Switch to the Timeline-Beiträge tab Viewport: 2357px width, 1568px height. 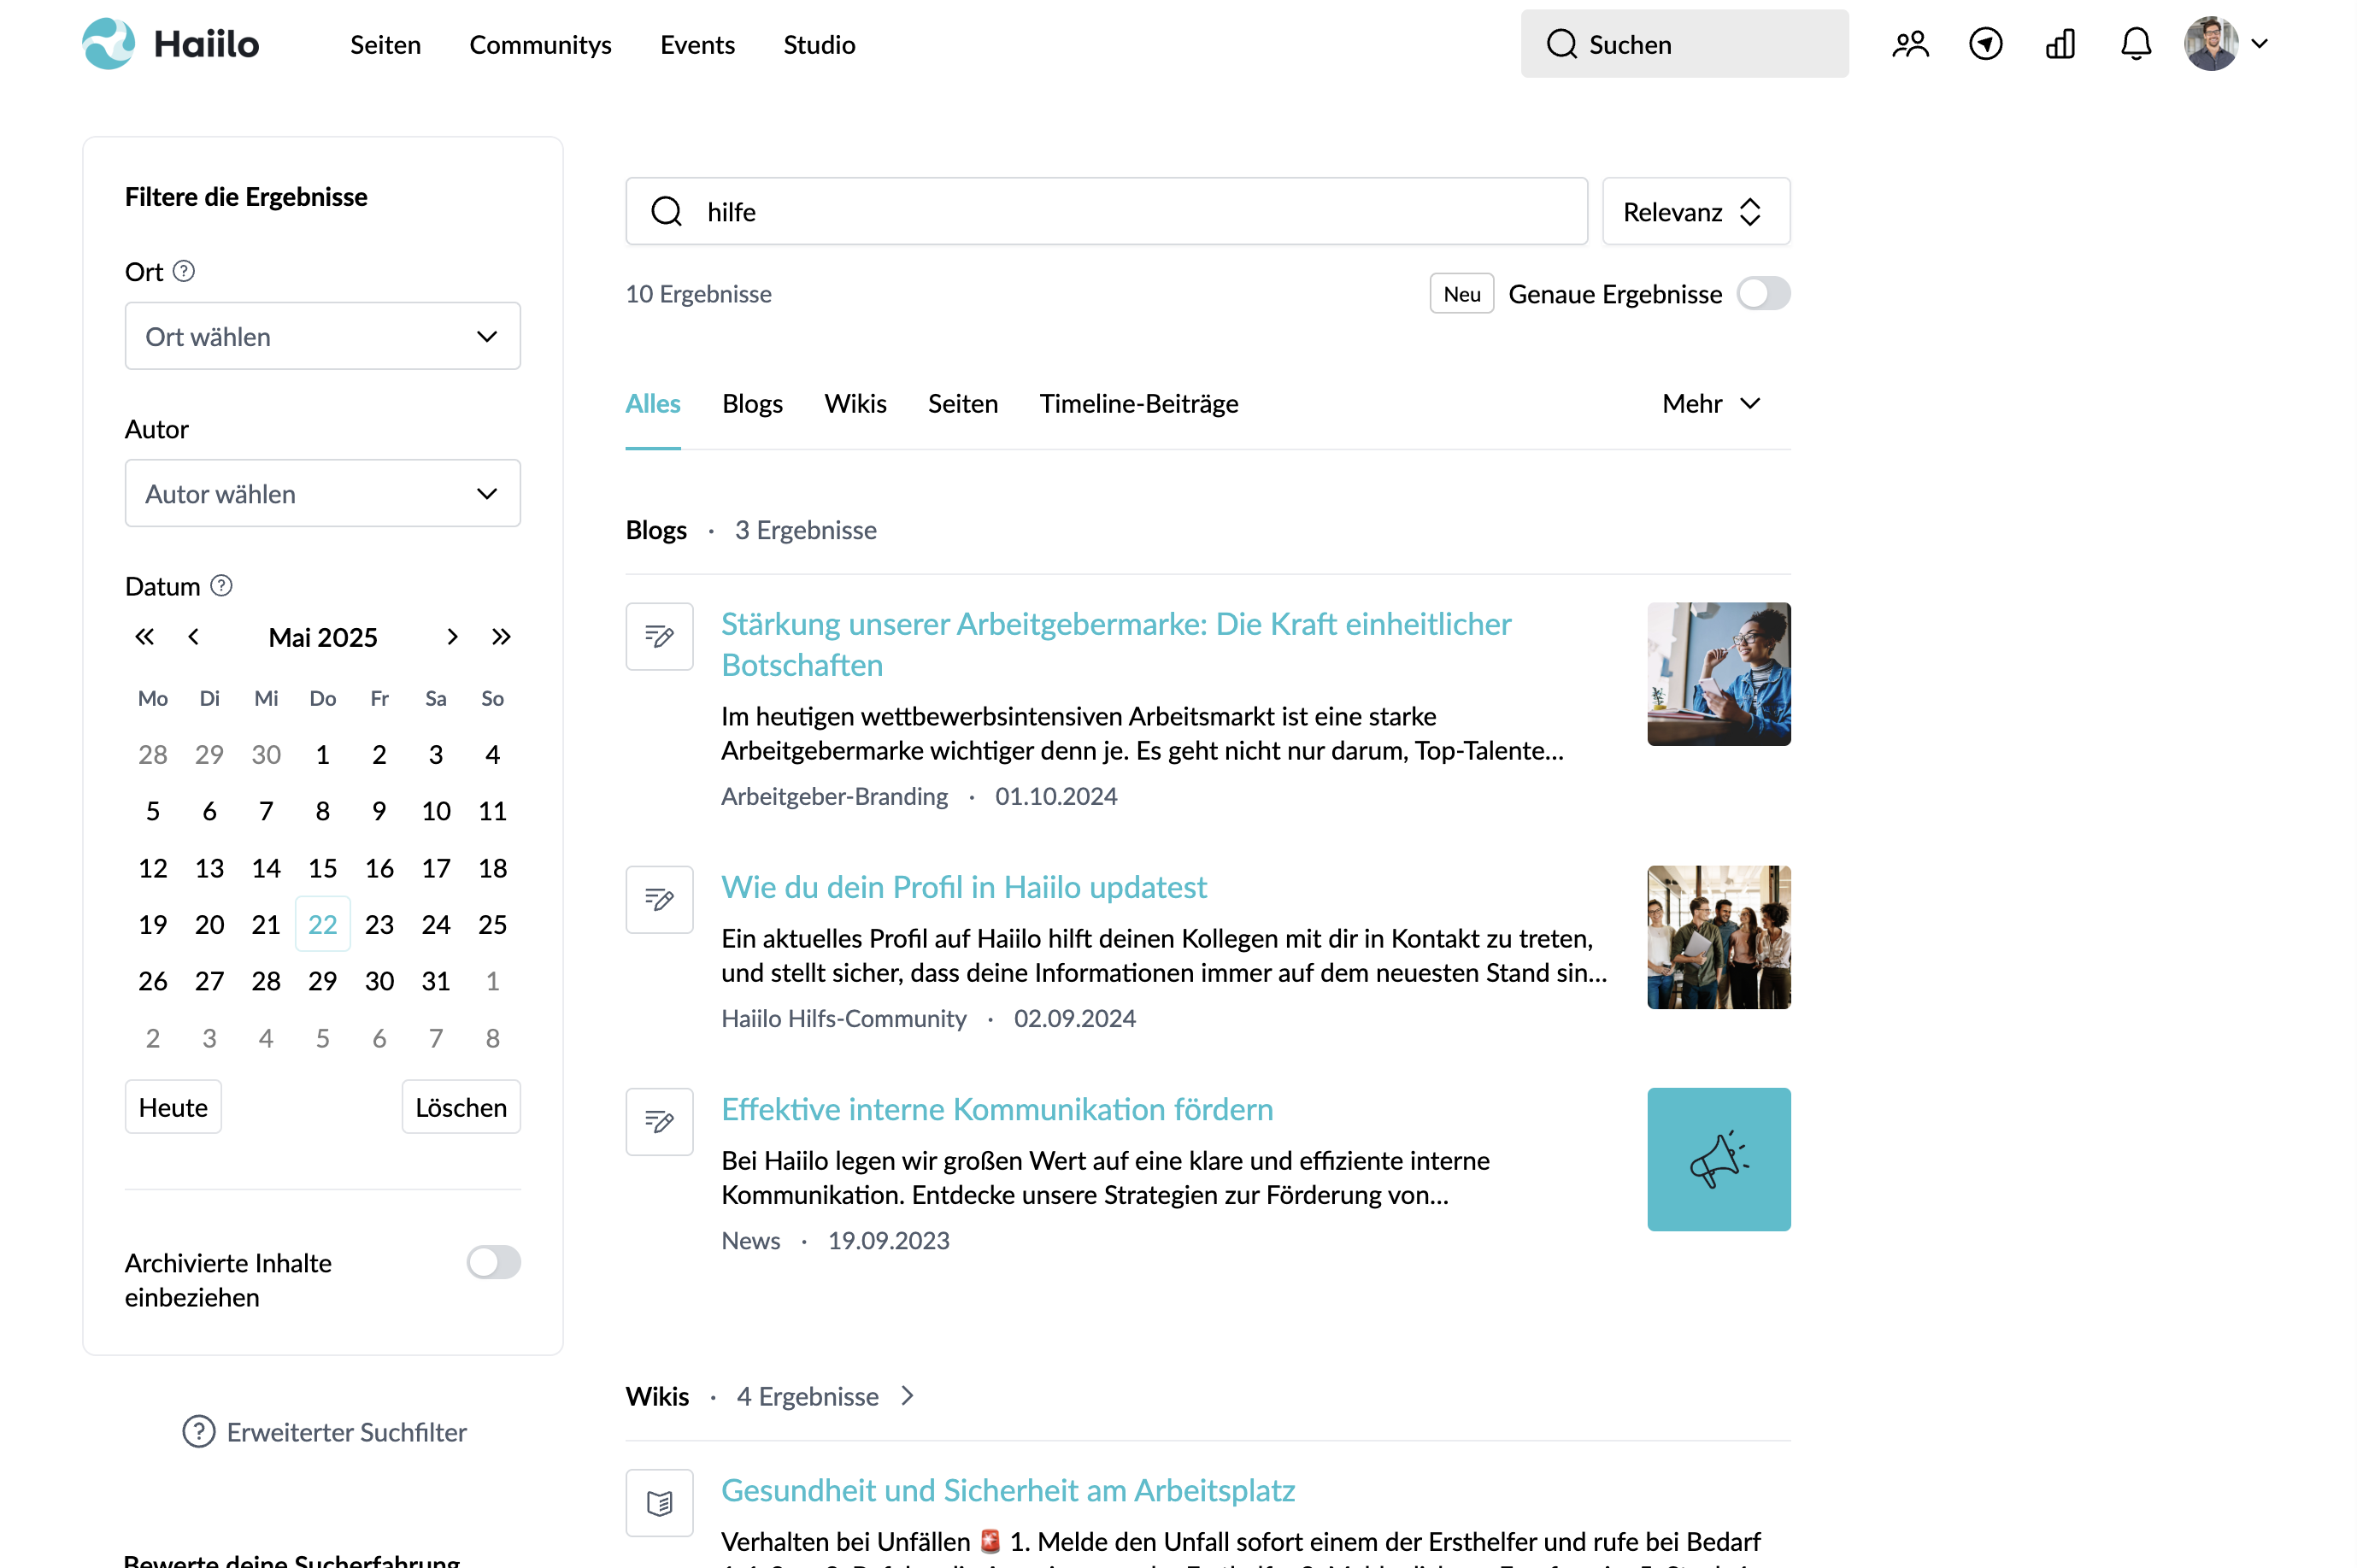point(1138,404)
